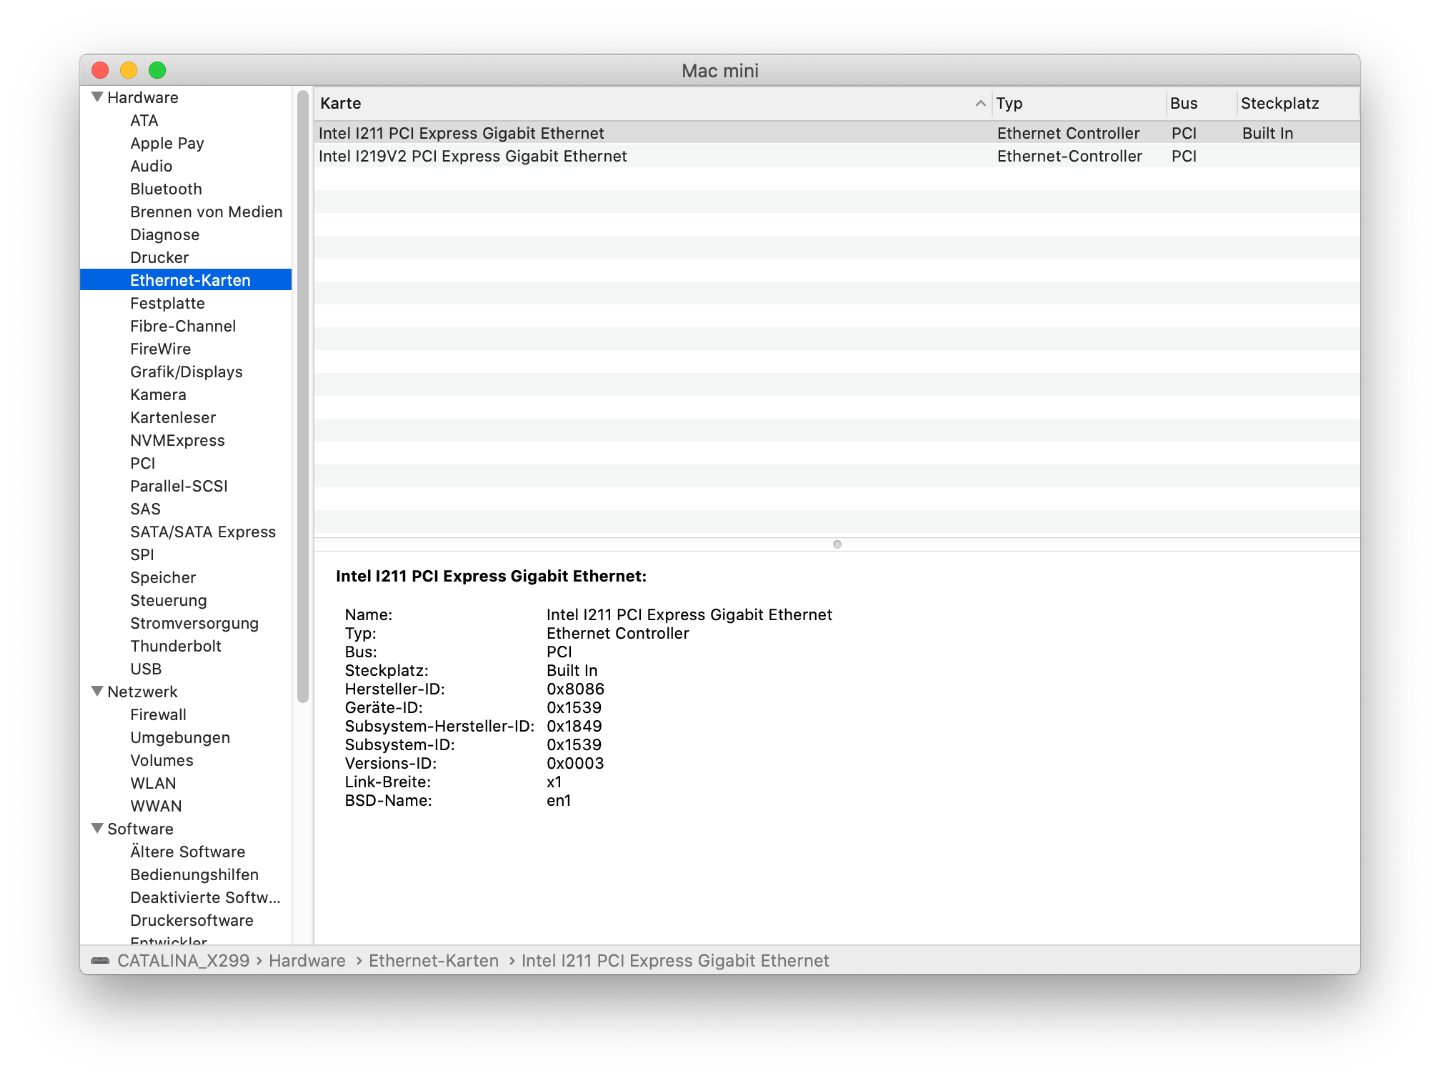The image size is (1440, 1080).
Task: Show Volumes under Netzwerk
Action: click(162, 760)
